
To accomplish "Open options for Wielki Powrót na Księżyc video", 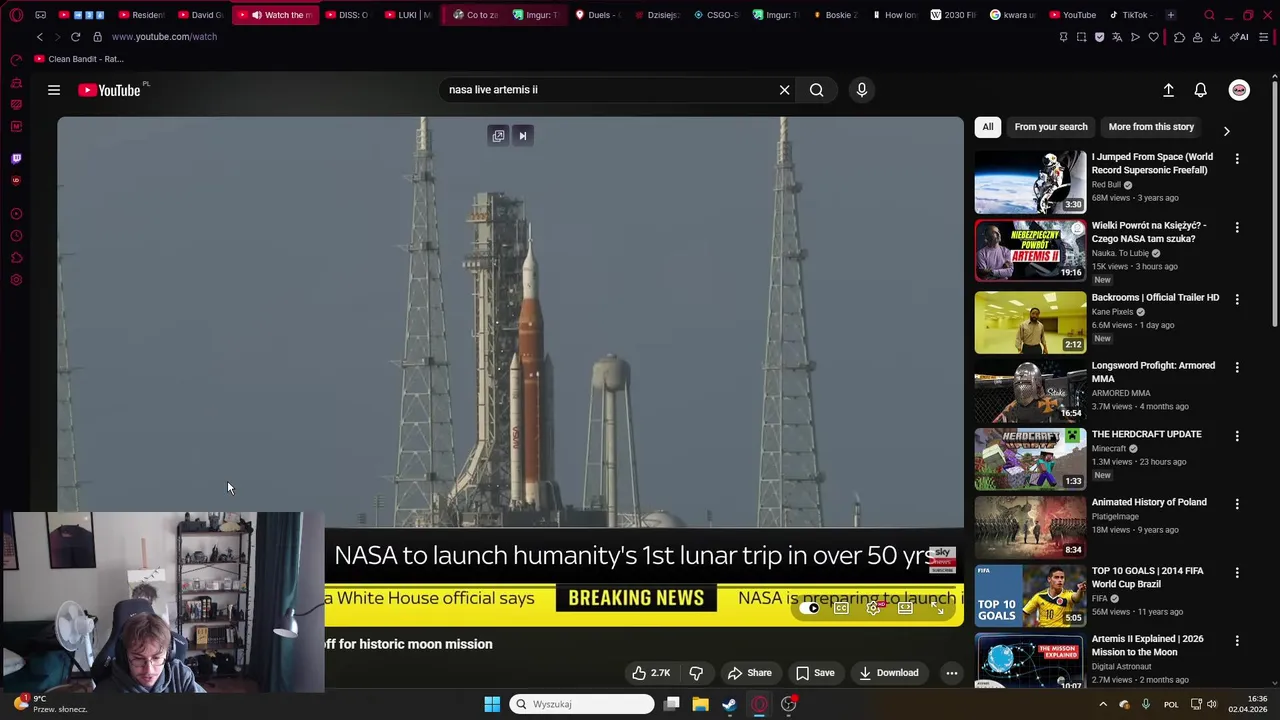I will [1237, 228].
